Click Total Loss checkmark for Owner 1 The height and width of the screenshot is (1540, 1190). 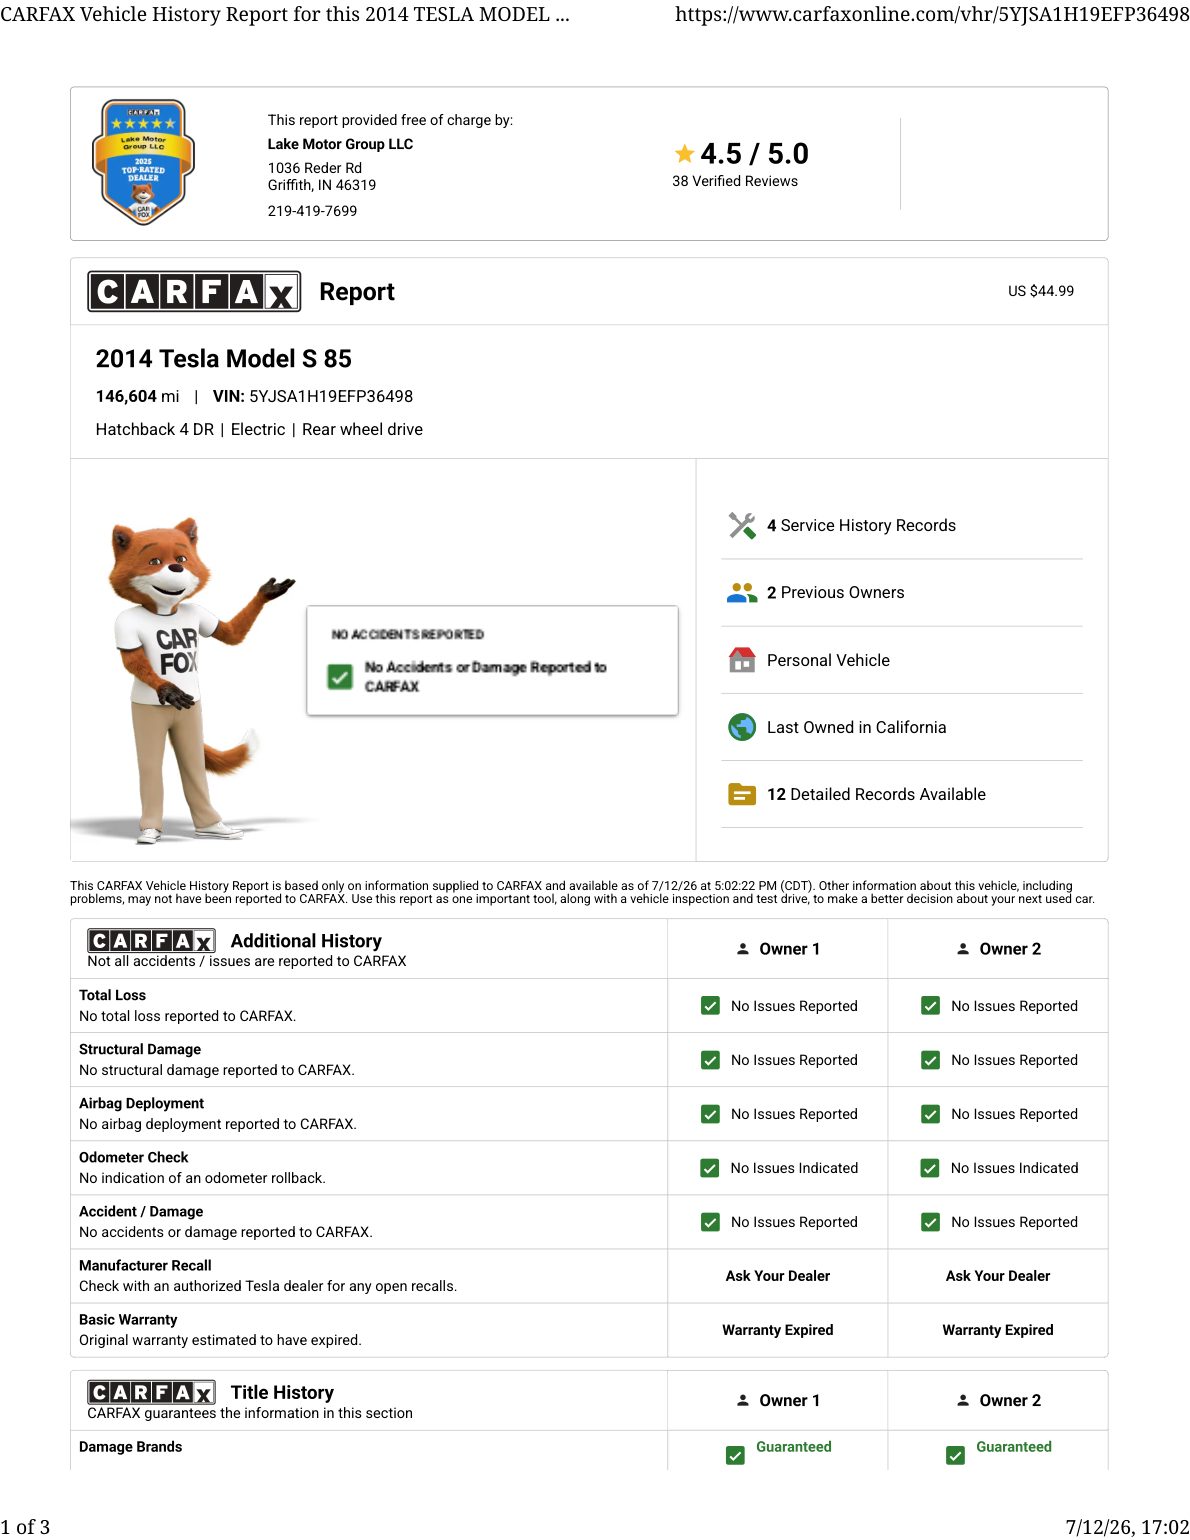710,1006
